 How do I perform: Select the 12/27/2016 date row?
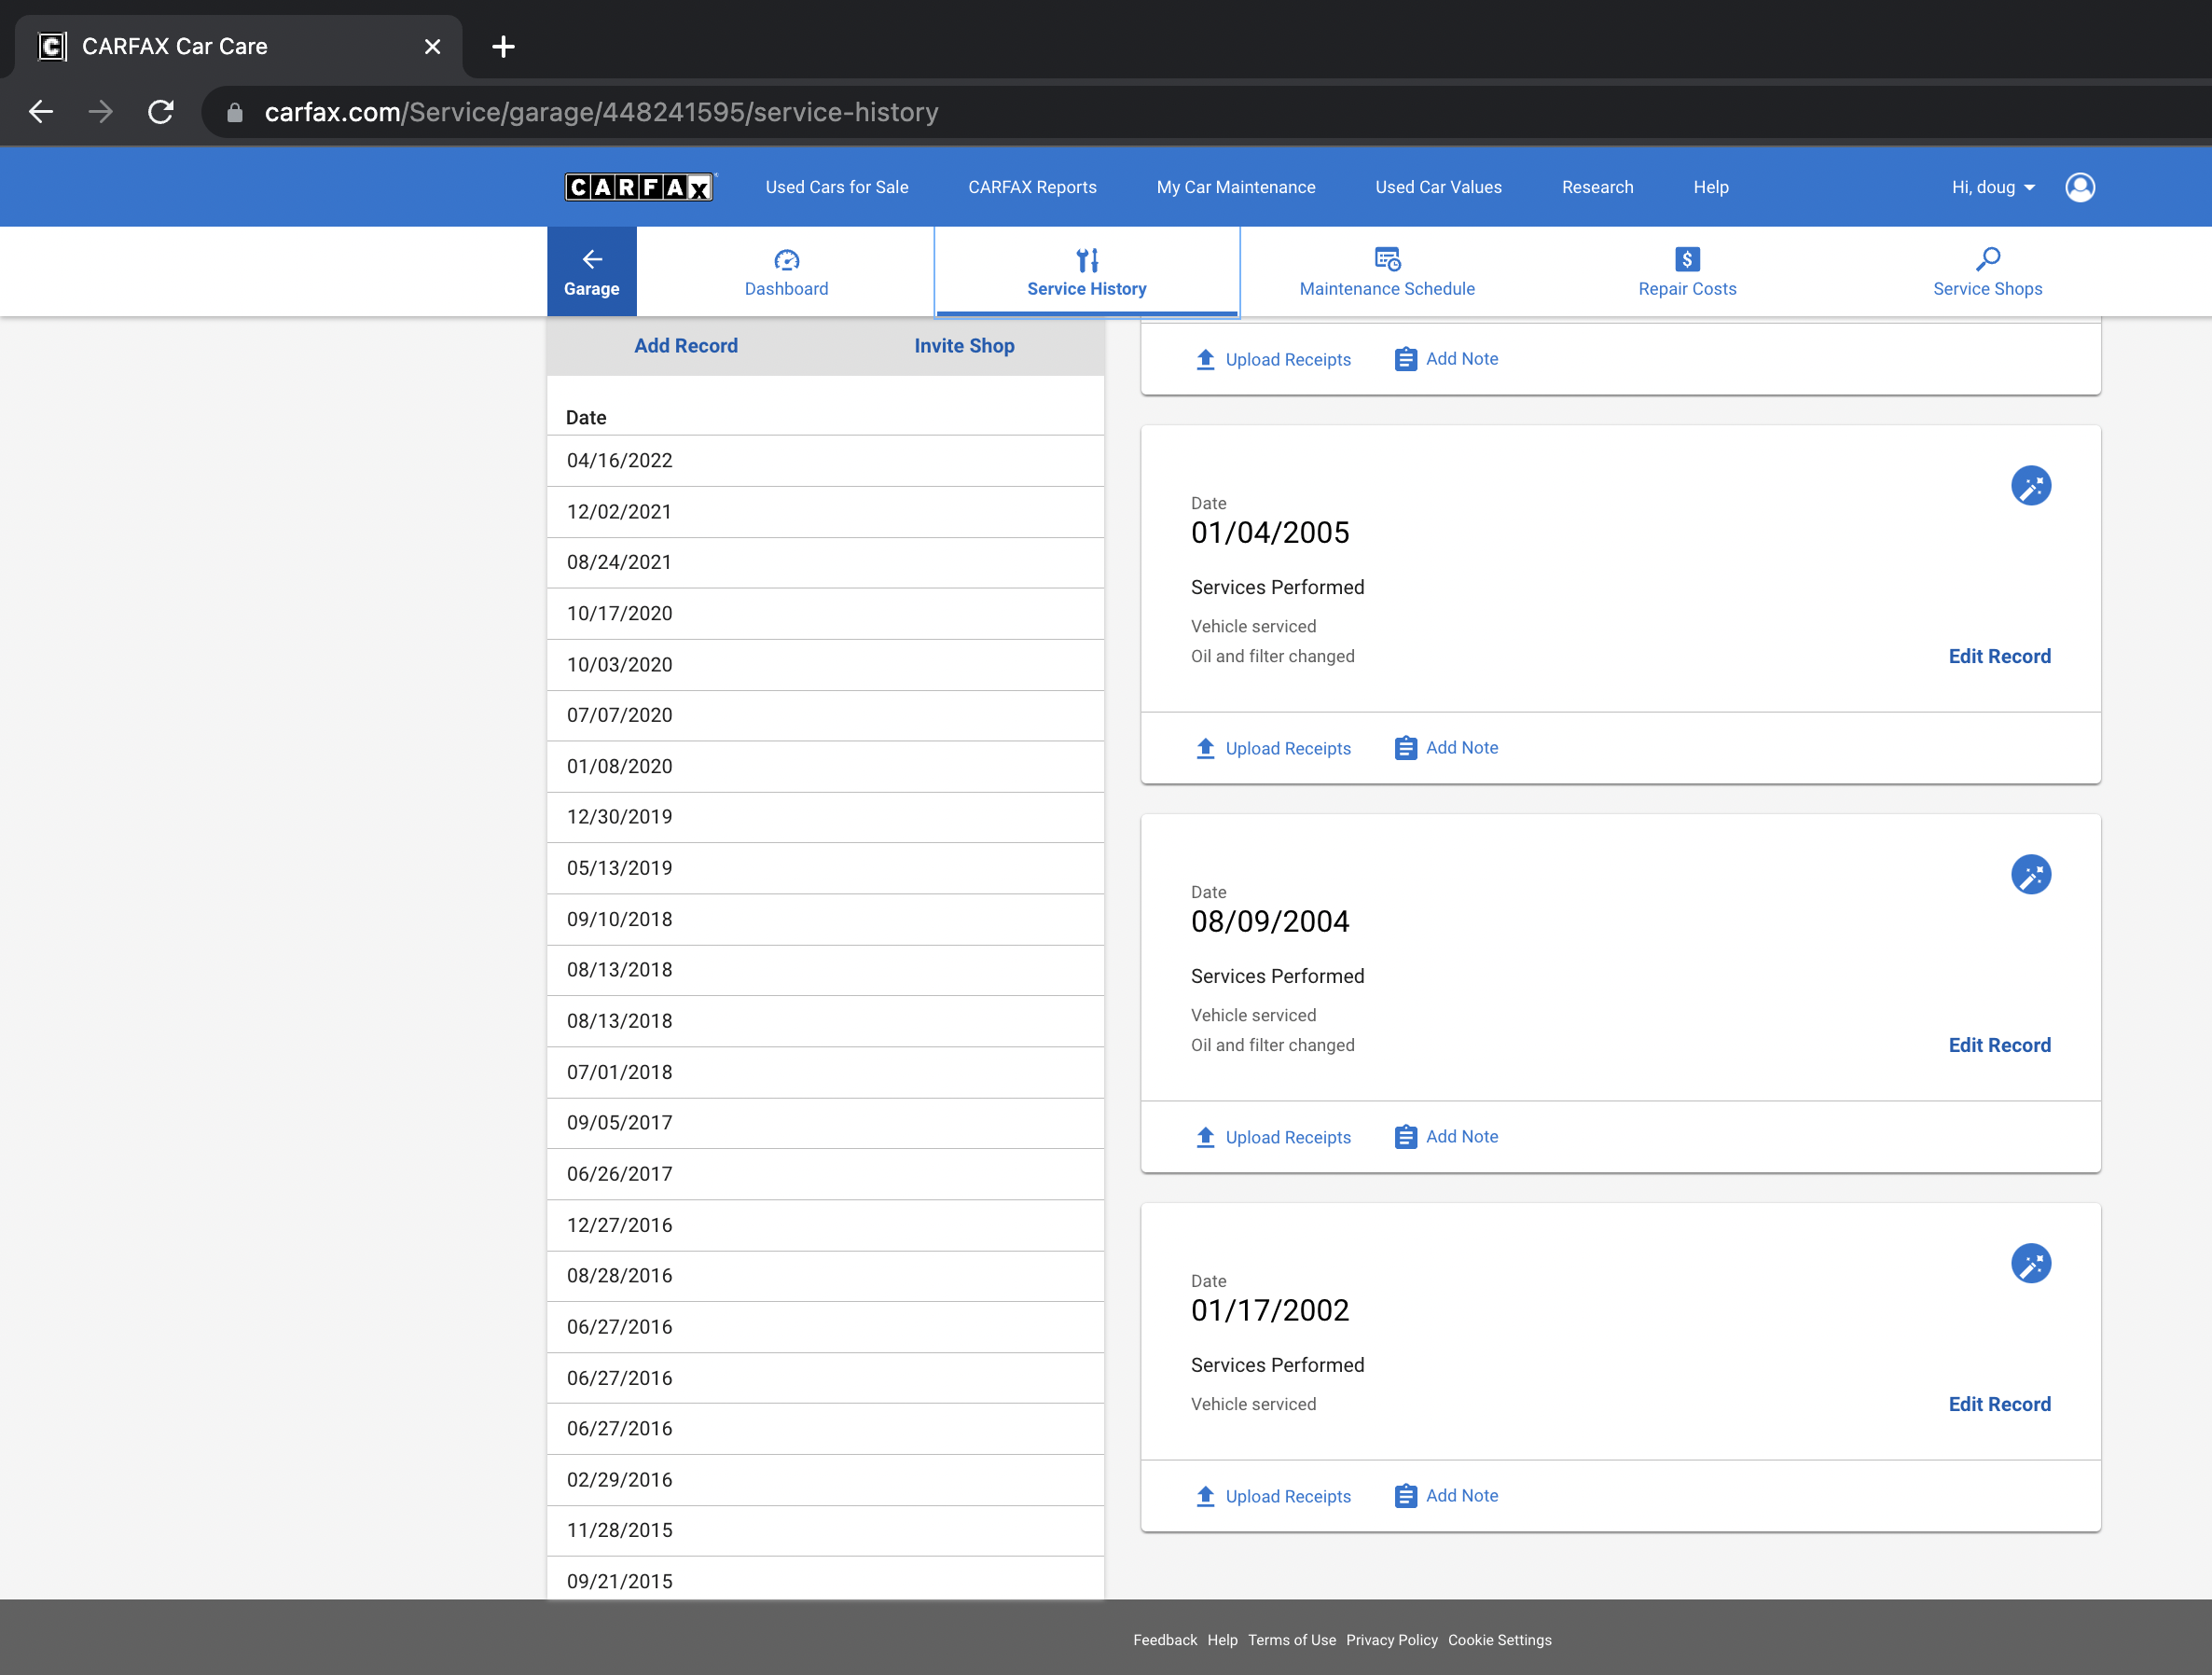pos(826,1225)
